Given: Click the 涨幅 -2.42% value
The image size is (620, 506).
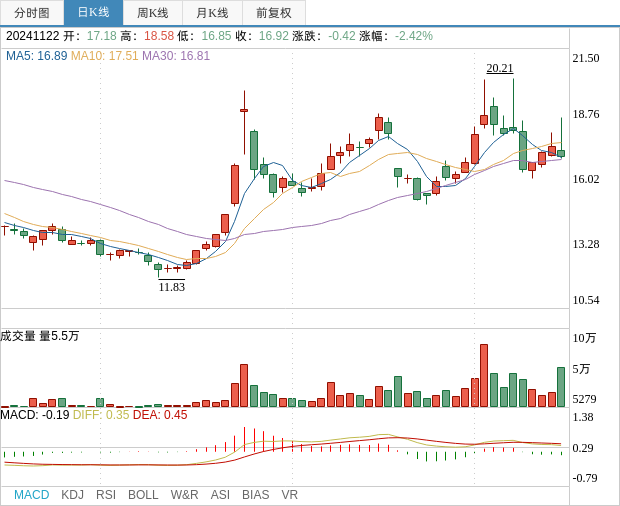Looking at the screenshot, I should click(x=396, y=36).
